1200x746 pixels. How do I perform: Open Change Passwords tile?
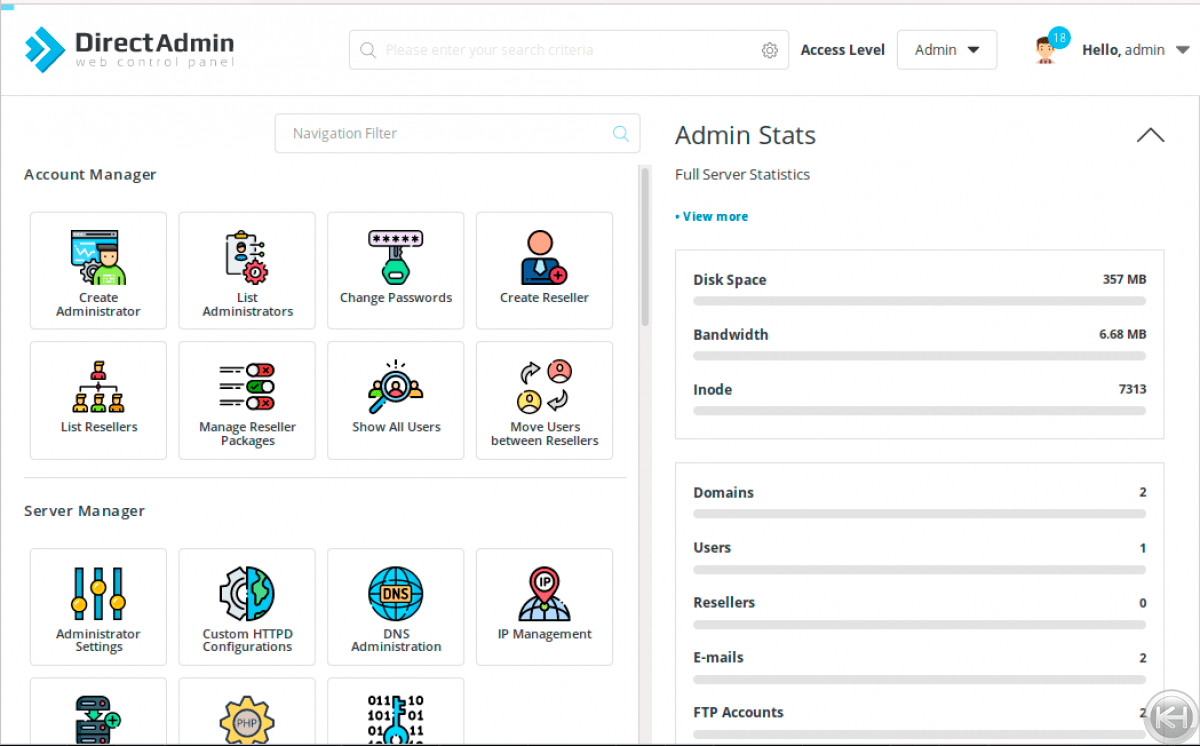tap(396, 270)
